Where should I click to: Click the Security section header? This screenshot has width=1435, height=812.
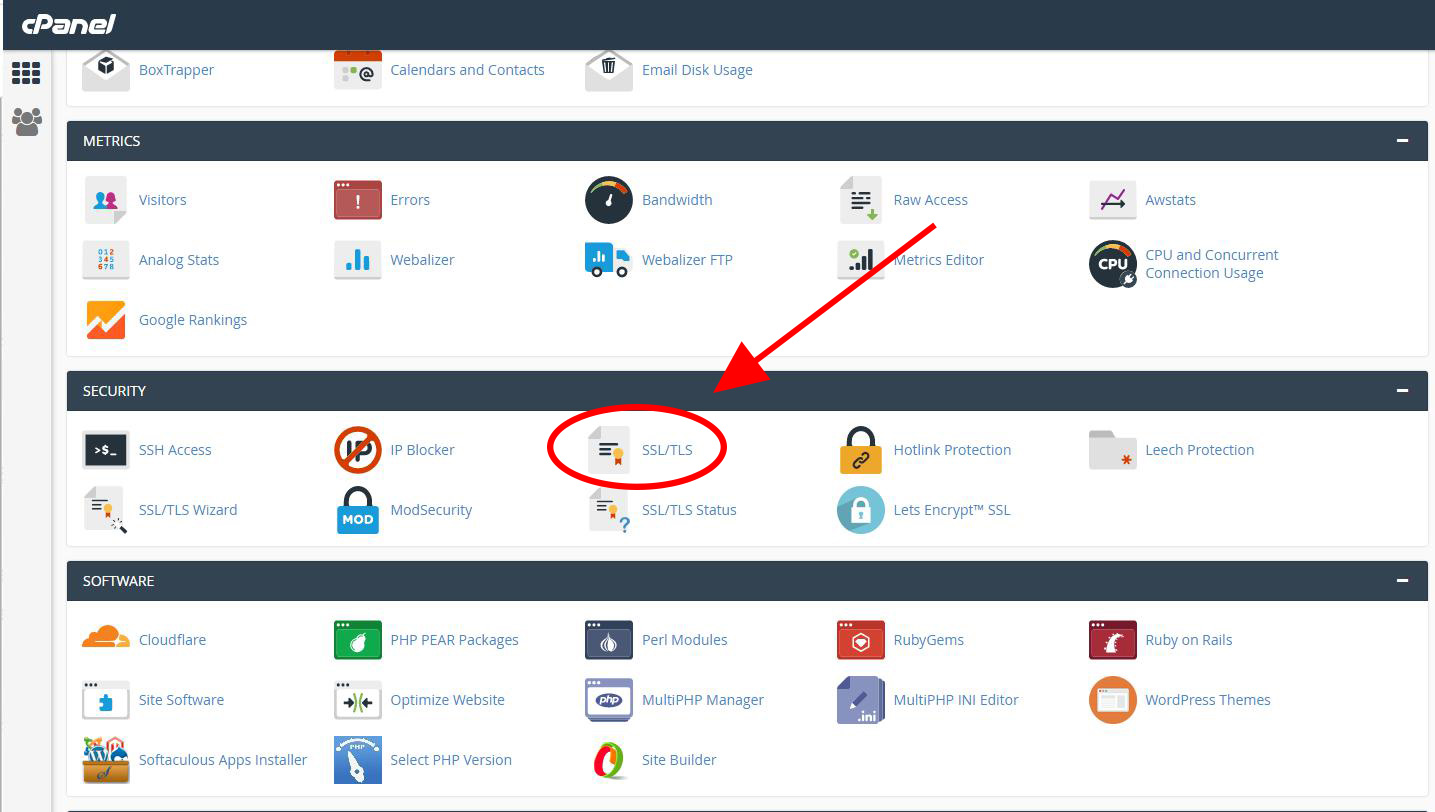(747, 391)
